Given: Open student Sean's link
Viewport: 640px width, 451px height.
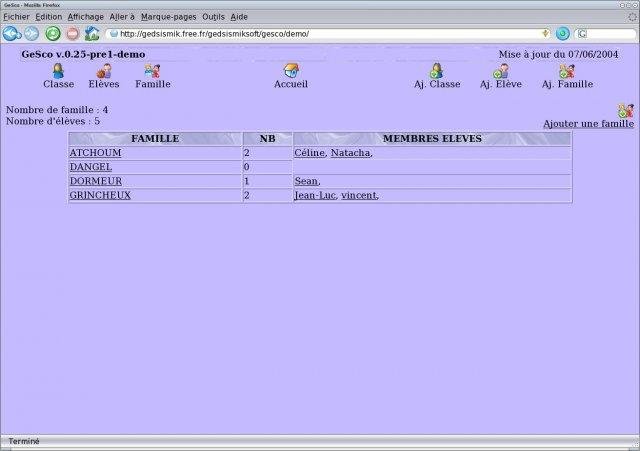Looking at the screenshot, I should click(x=306, y=181).
